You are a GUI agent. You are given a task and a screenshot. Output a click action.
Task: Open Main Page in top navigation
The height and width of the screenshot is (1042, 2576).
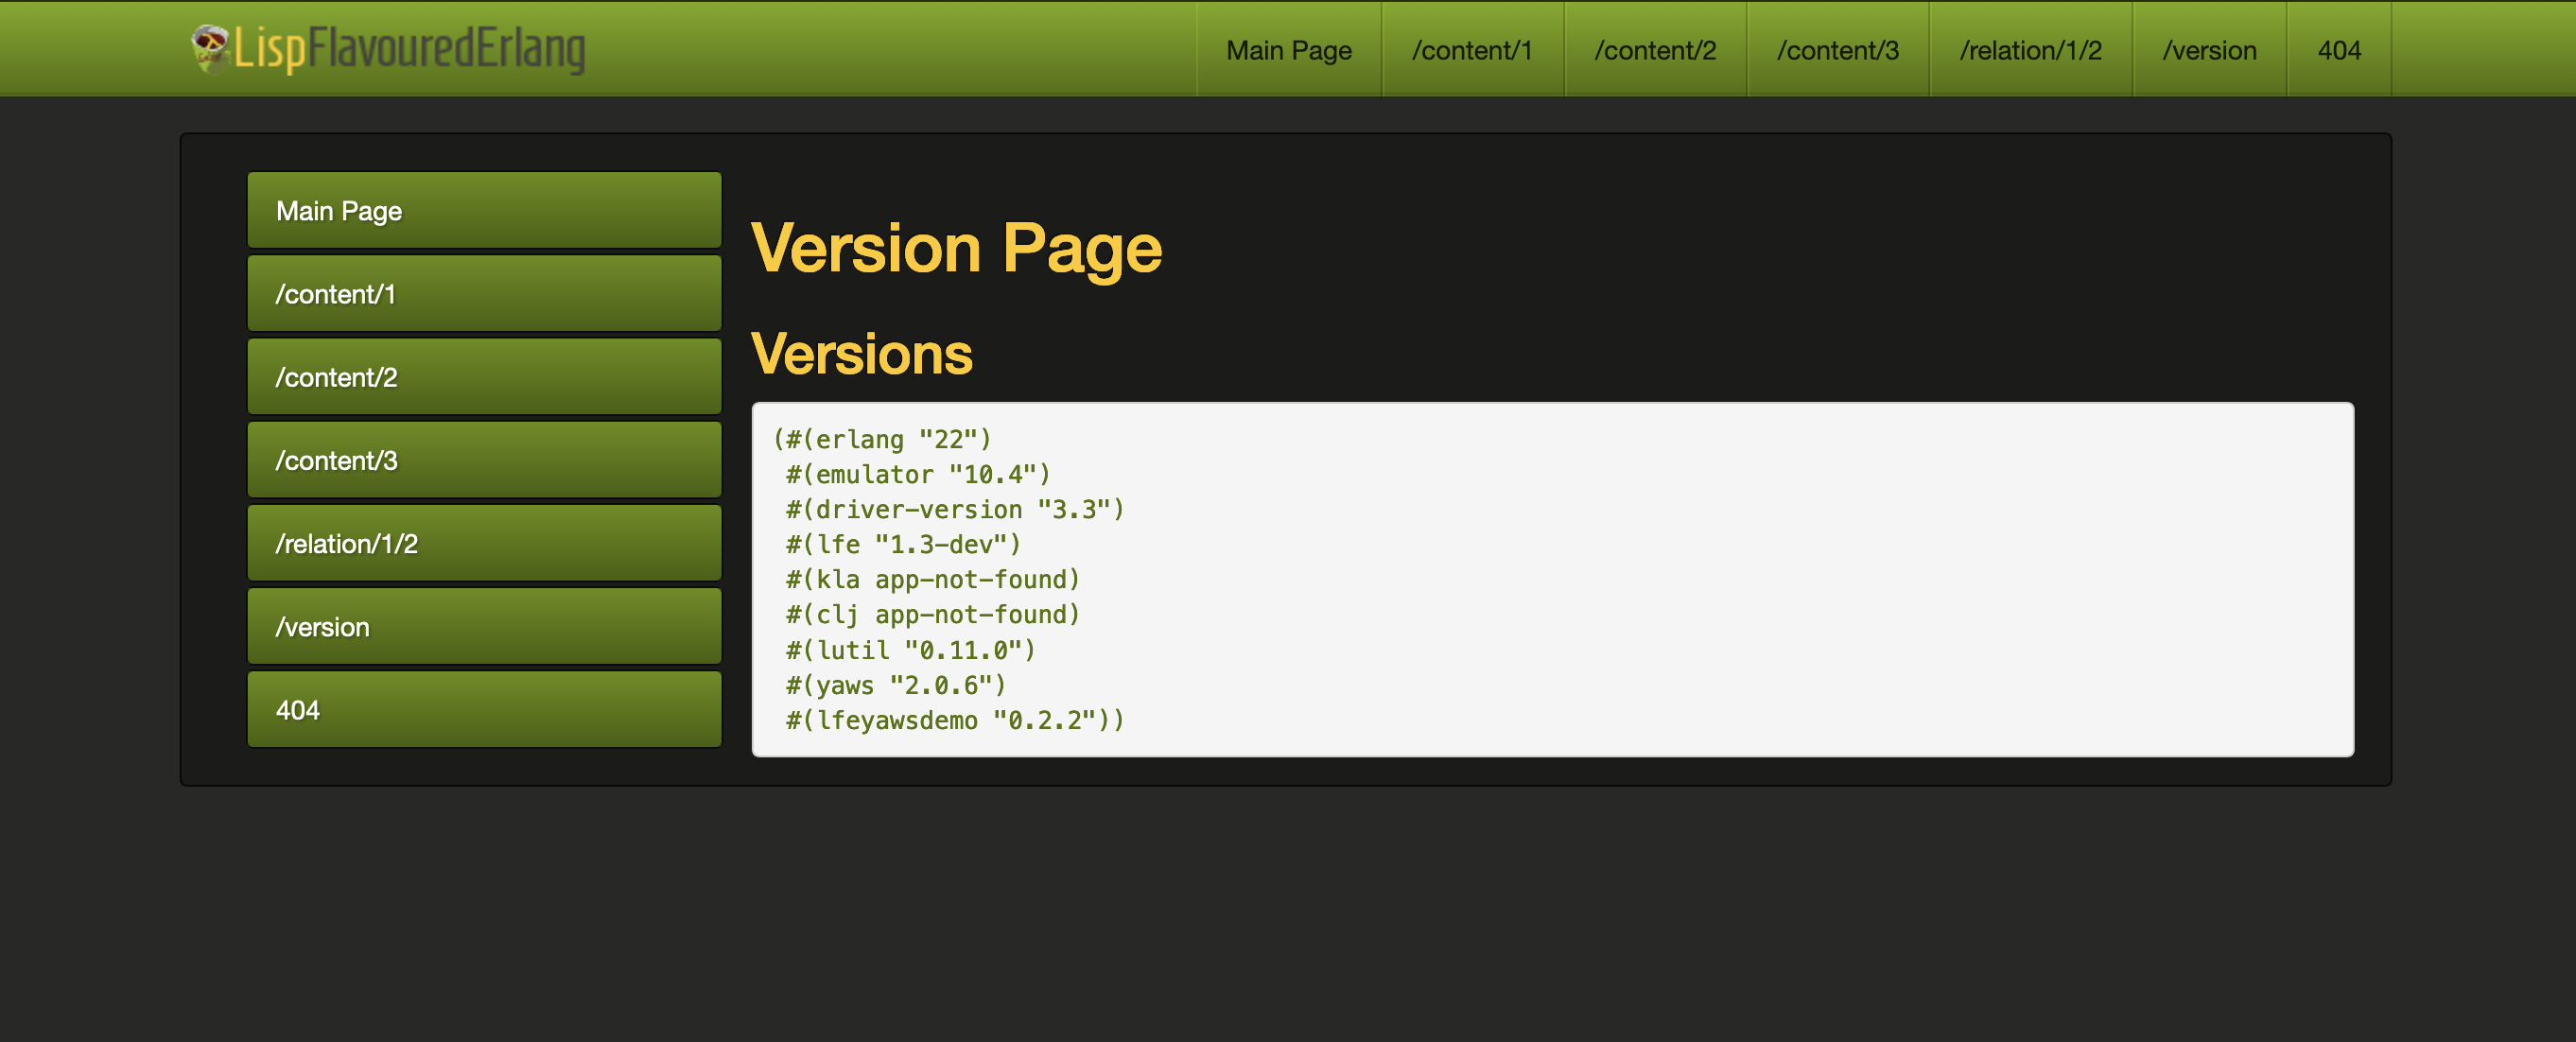click(x=1288, y=50)
